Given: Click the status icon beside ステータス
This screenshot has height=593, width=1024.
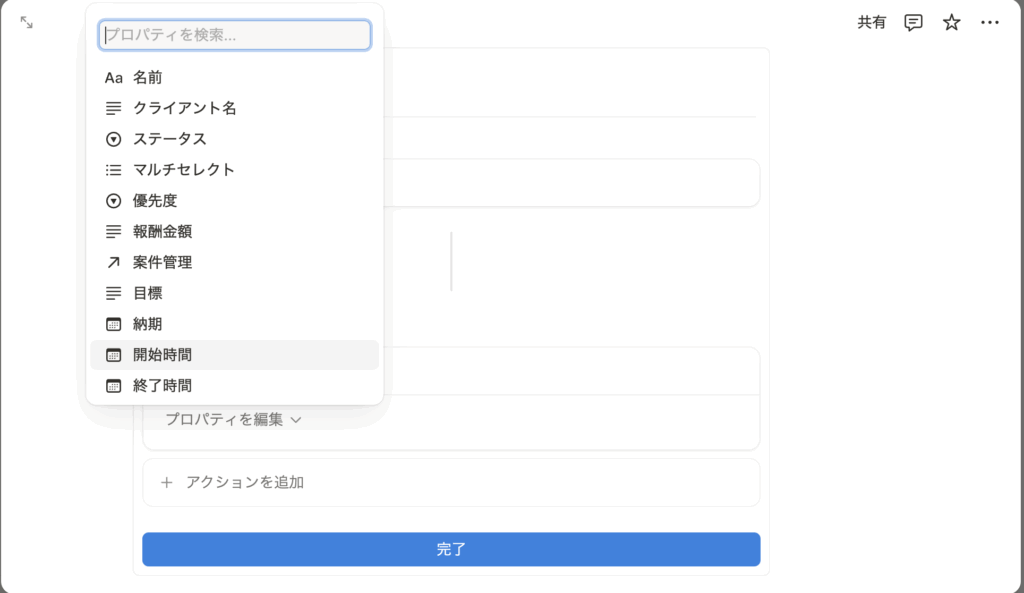Looking at the screenshot, I should coord(113,139).
